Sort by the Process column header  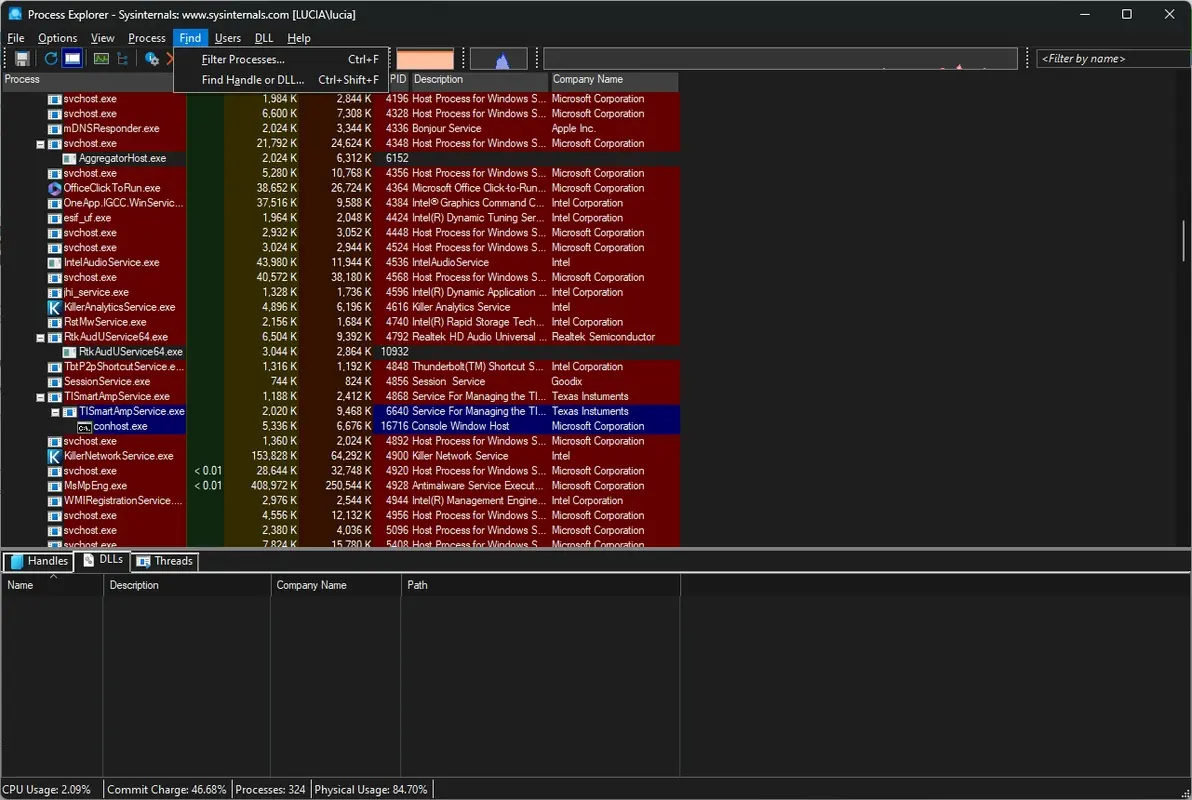87,79
